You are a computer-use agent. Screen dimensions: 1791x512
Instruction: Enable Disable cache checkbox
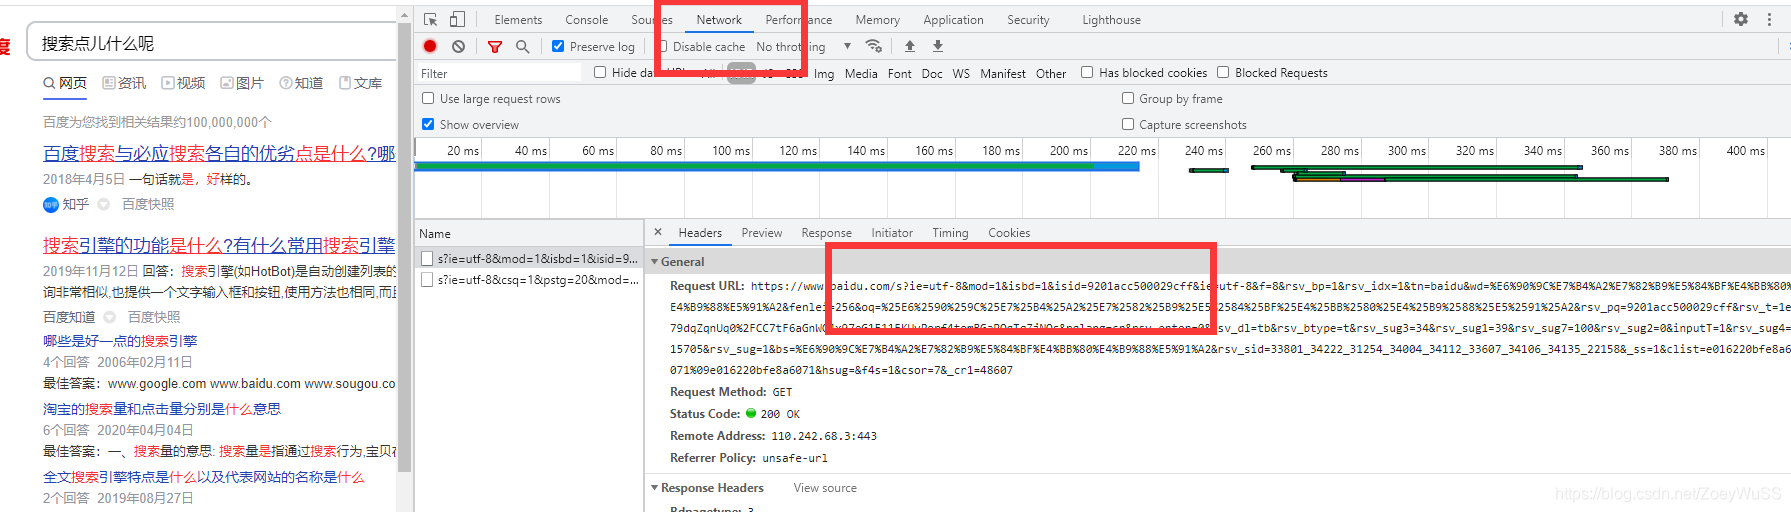coord(662,46)
